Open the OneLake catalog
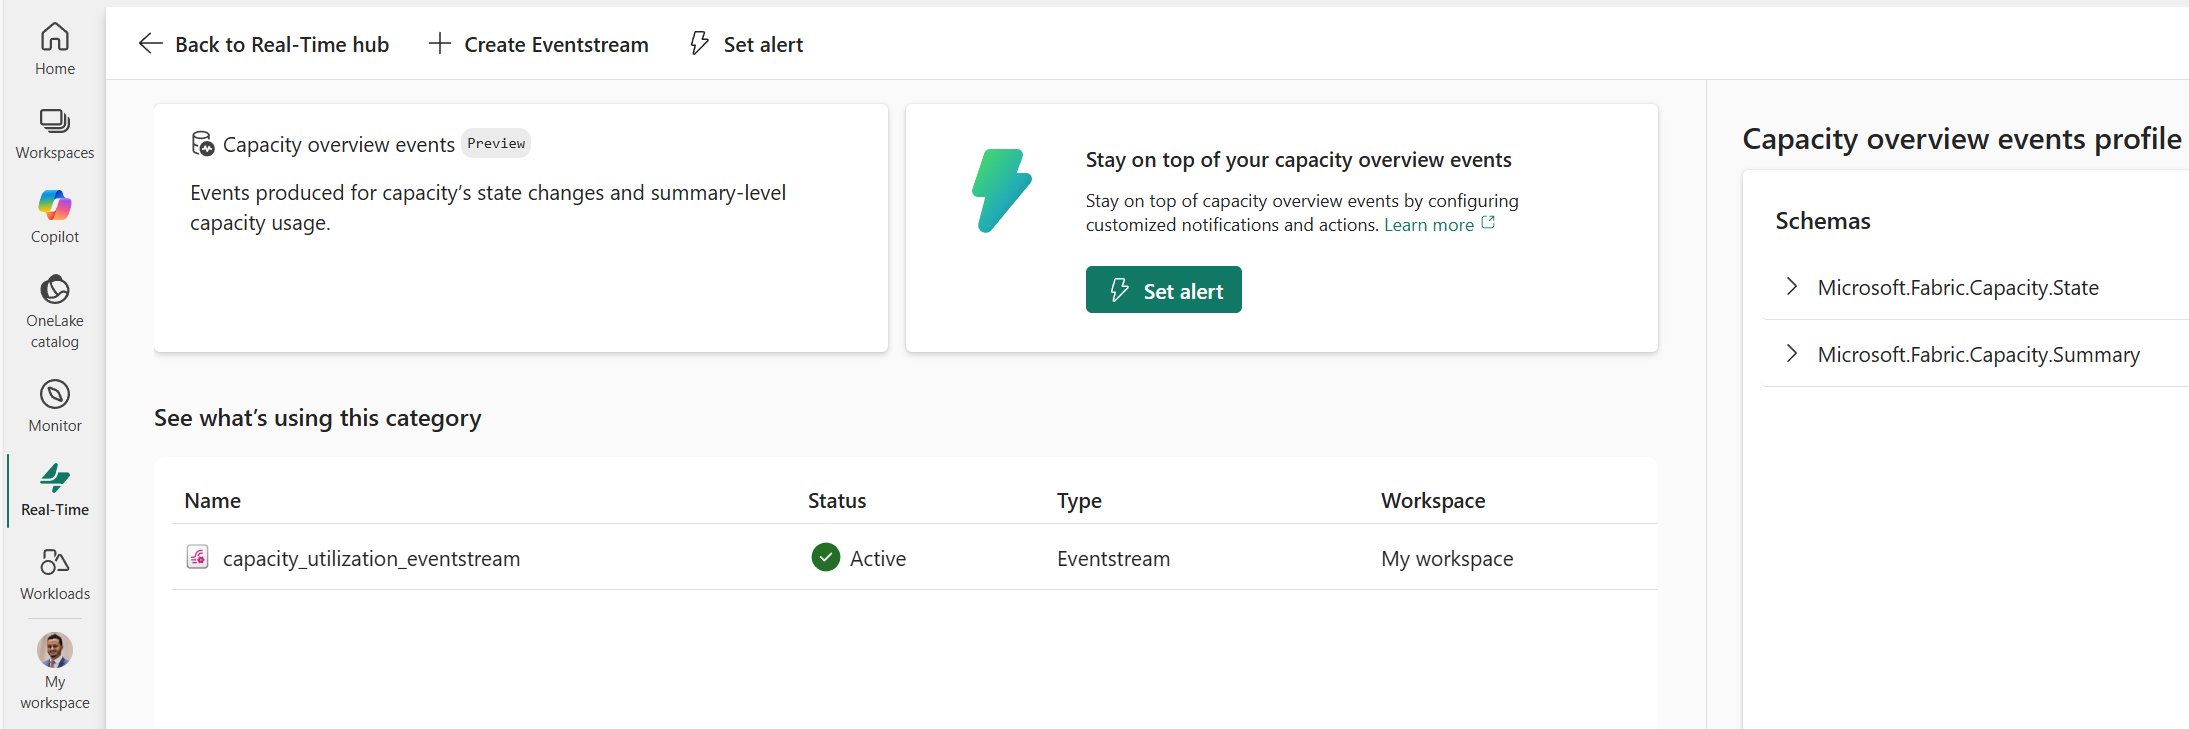The image size is (2189, 729). click(55, 311)
